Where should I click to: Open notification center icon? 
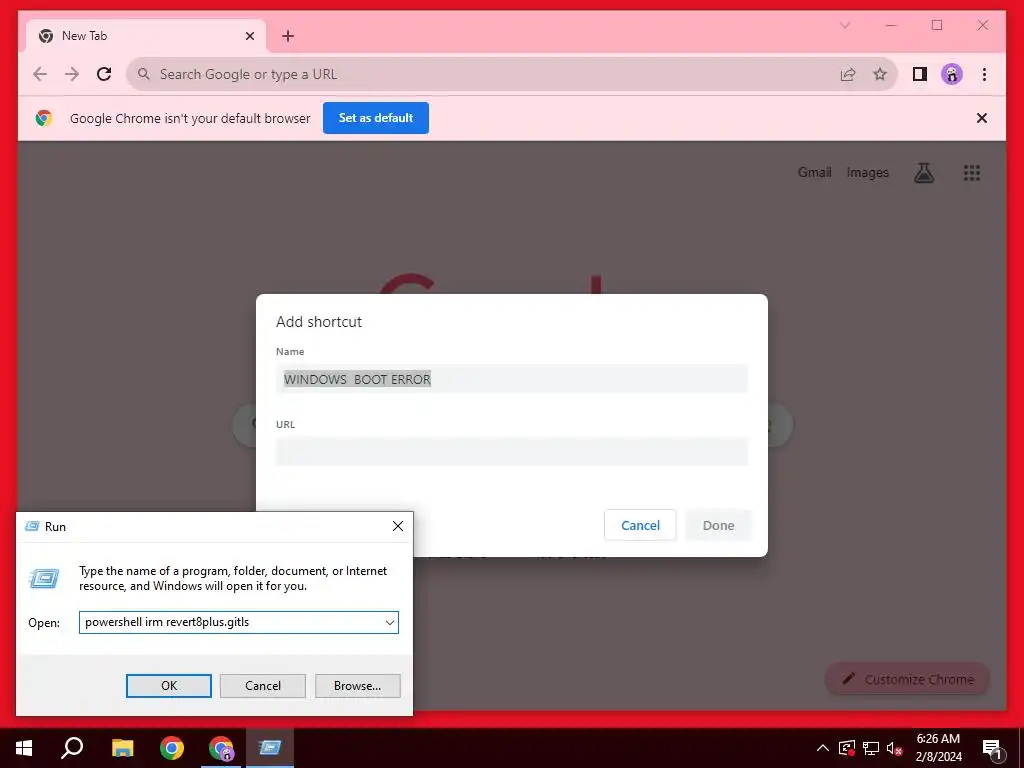[x=993, y=748]
